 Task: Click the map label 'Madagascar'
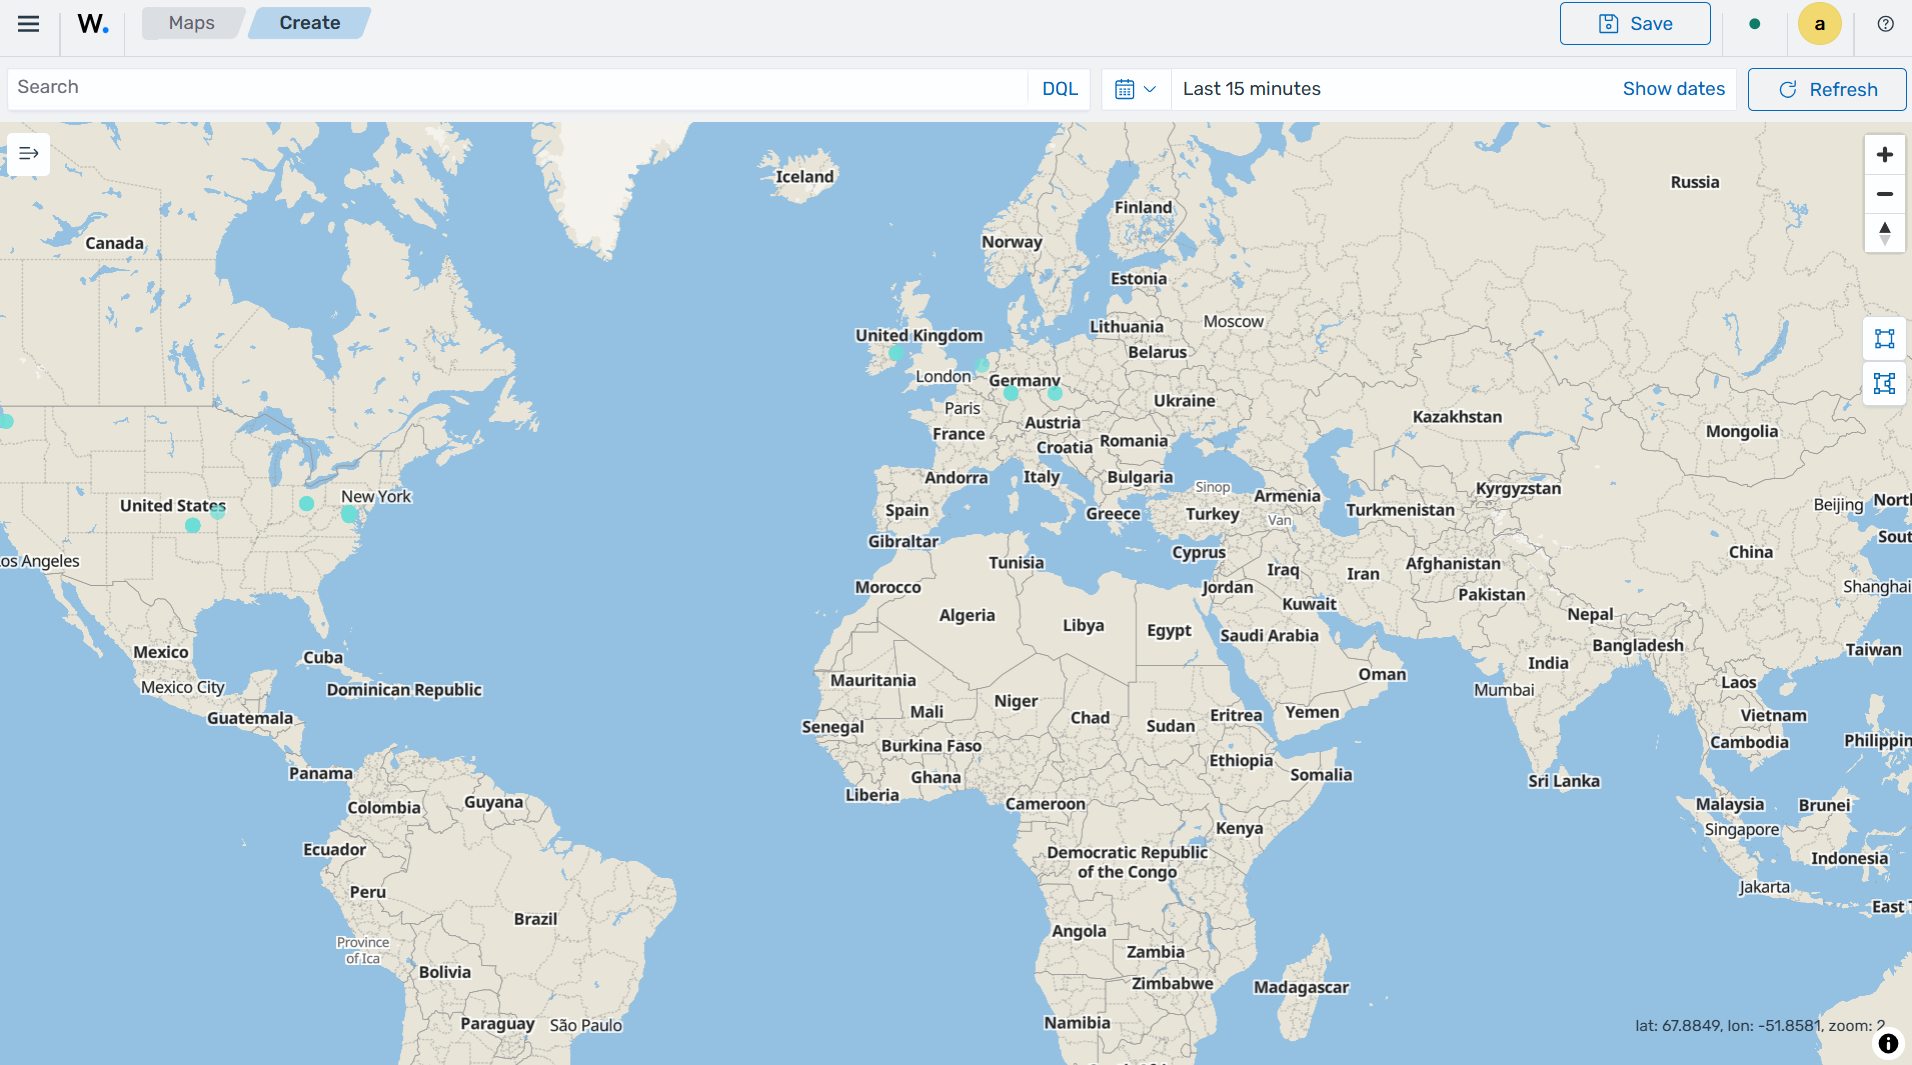pyautogui.click(x=1300, y=988)
